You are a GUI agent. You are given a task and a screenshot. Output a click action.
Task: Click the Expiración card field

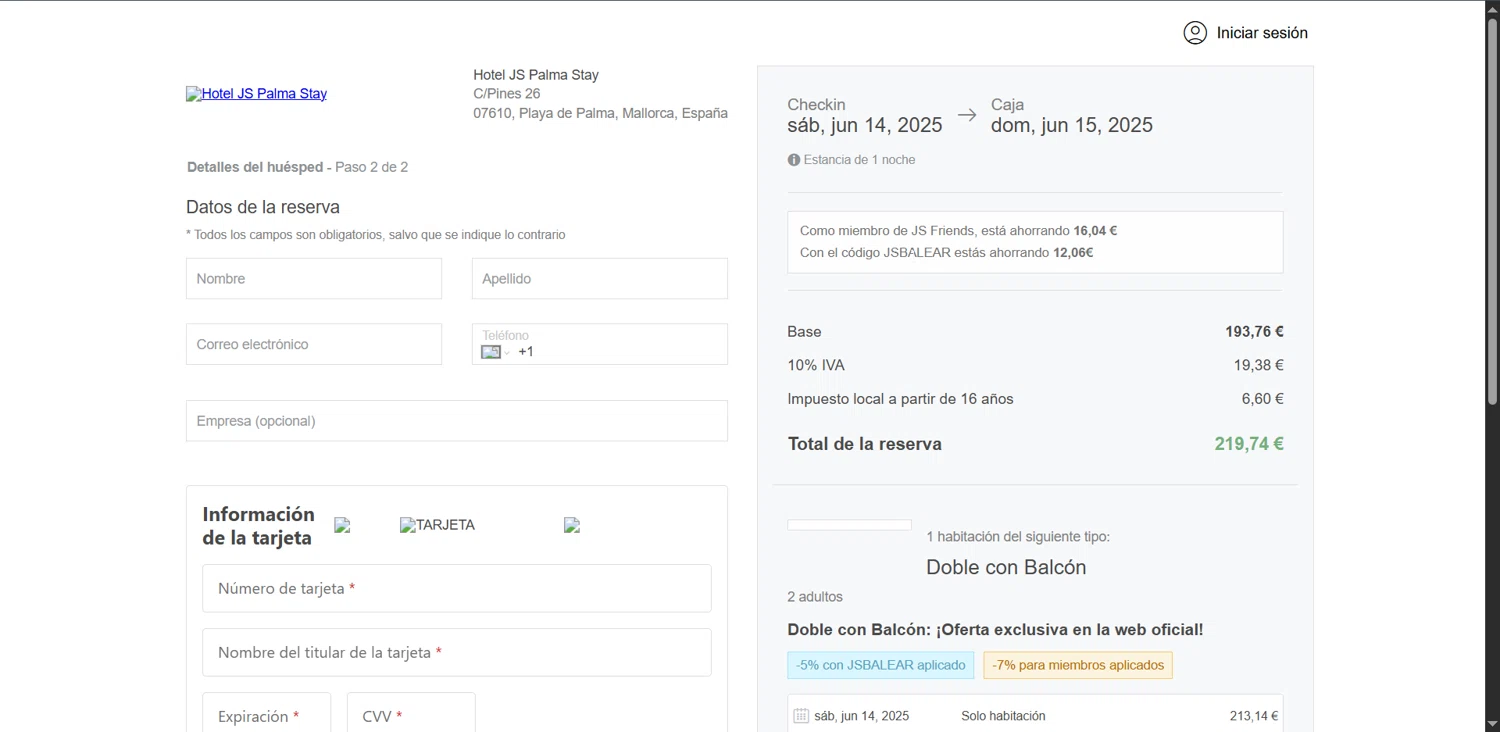(266, 714)
